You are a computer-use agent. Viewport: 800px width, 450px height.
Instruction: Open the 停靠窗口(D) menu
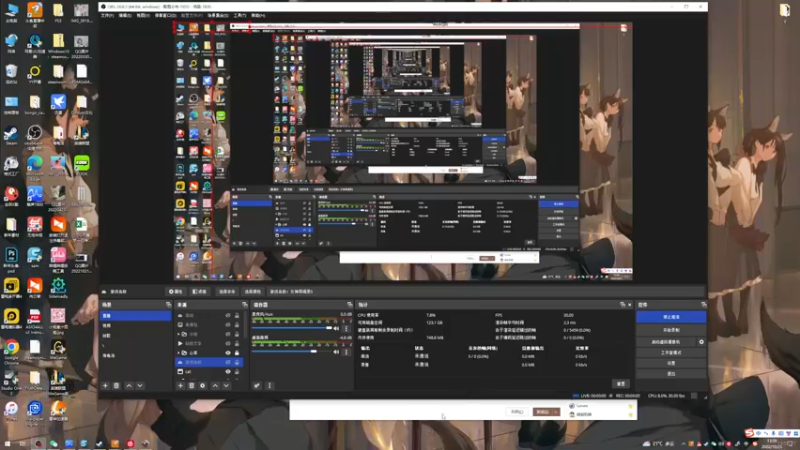[165, 16]
